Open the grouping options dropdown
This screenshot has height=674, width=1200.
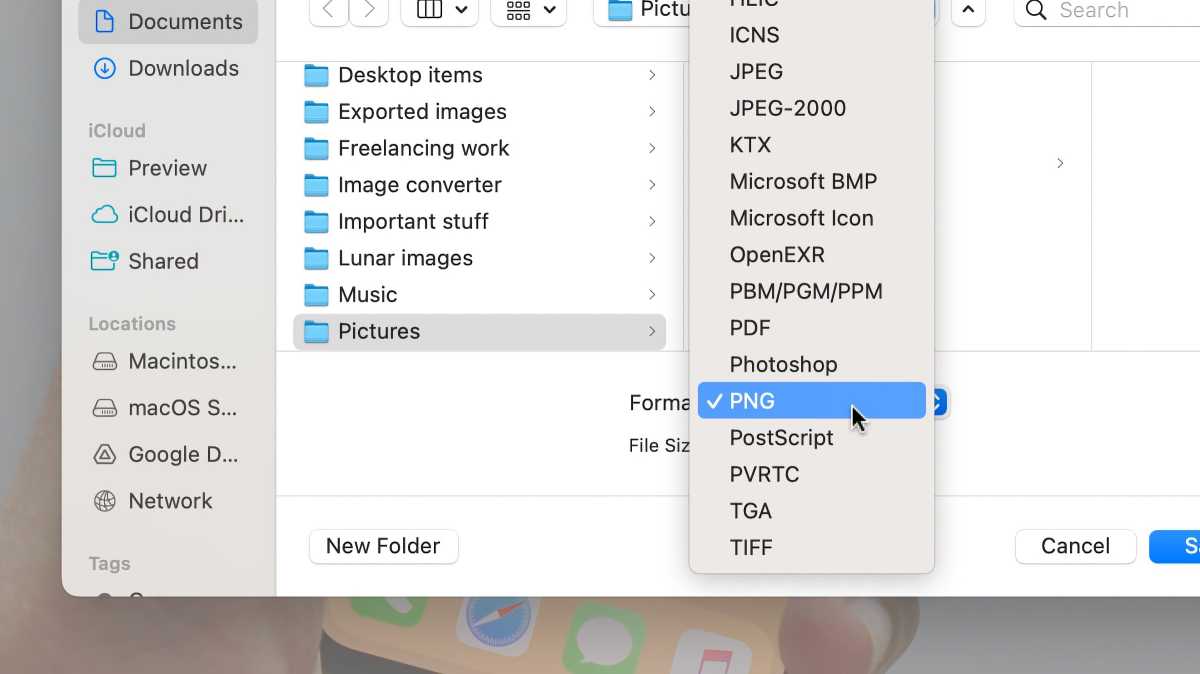528,10
